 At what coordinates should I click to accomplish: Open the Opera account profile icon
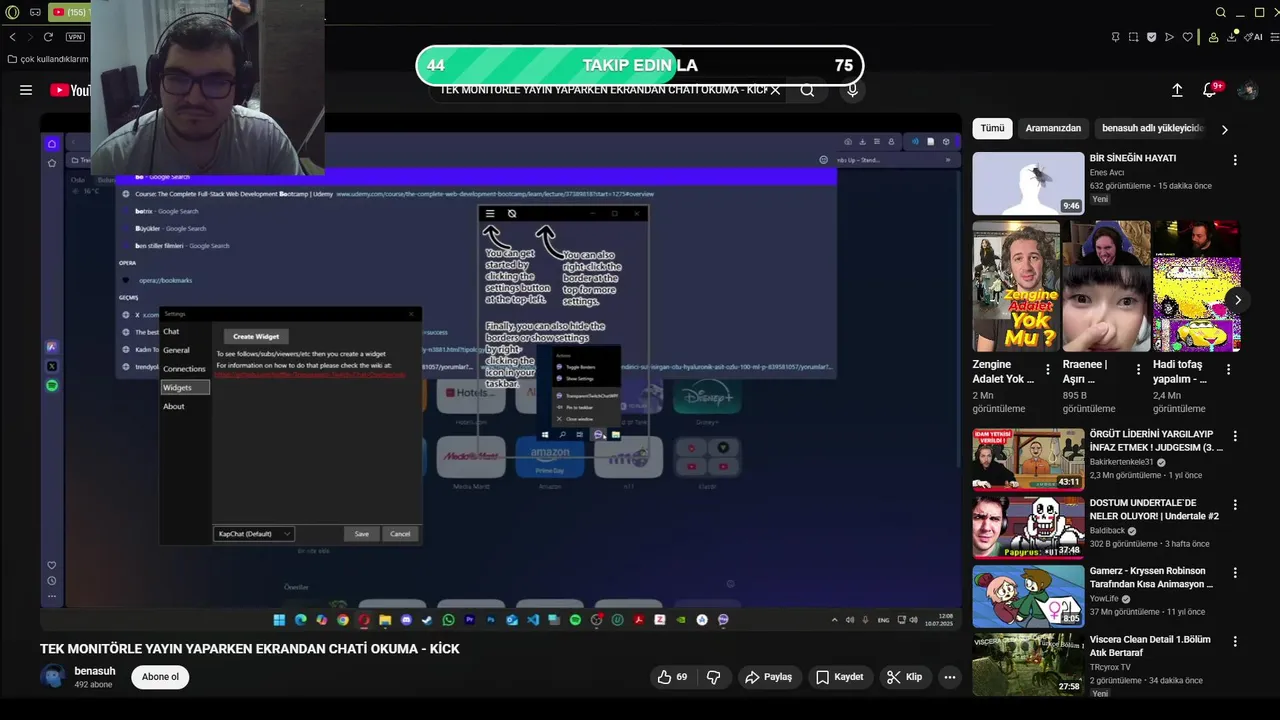(1213, 37)
